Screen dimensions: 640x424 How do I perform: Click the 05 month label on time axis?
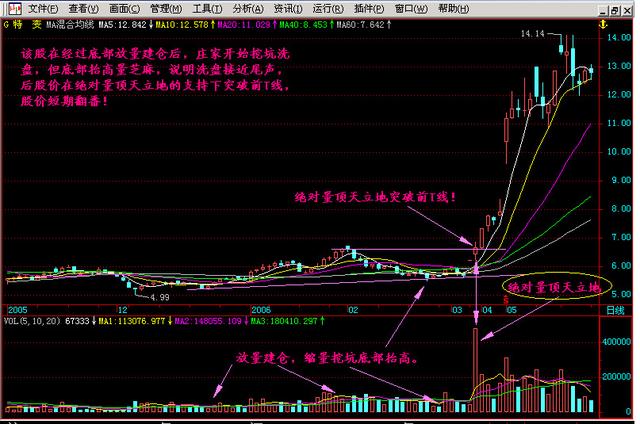click(x=511, y=310)
